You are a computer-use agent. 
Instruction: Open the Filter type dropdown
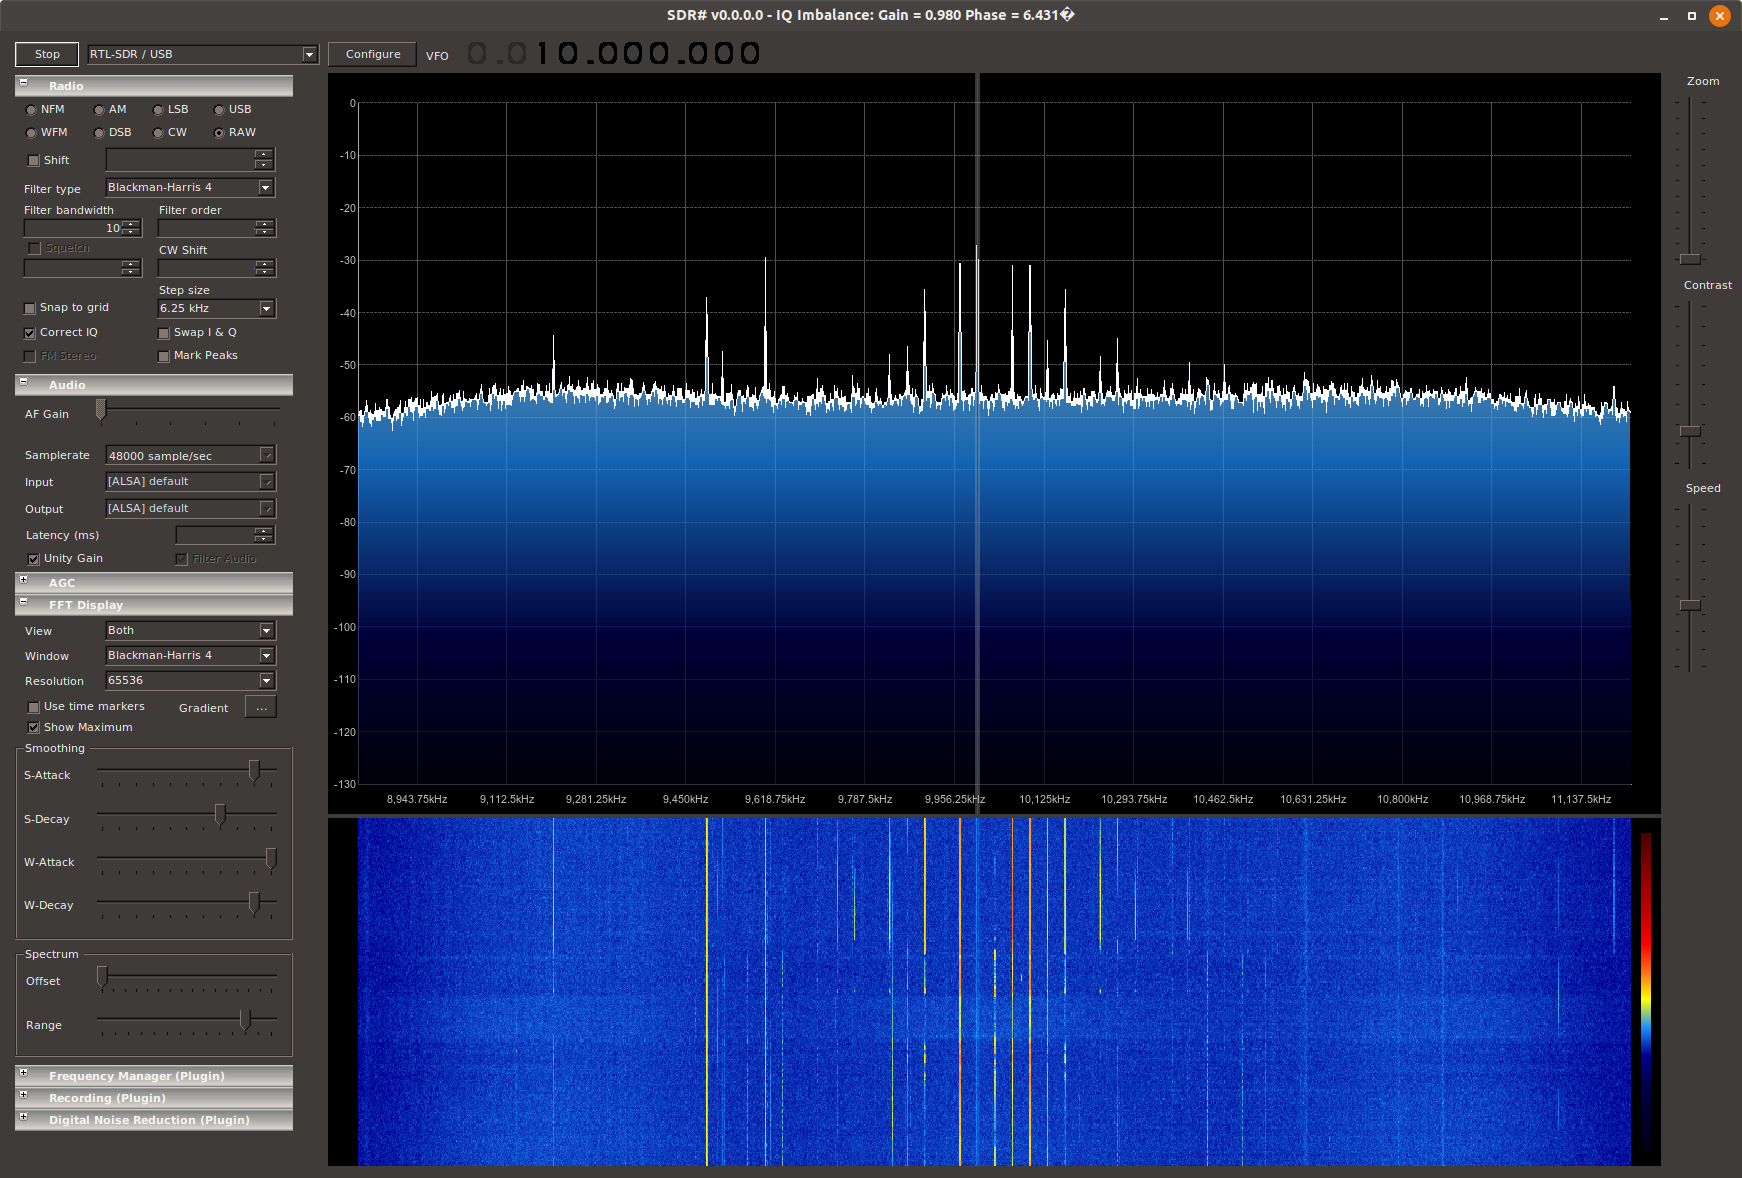pyautogui.click(x=265, y=188)
